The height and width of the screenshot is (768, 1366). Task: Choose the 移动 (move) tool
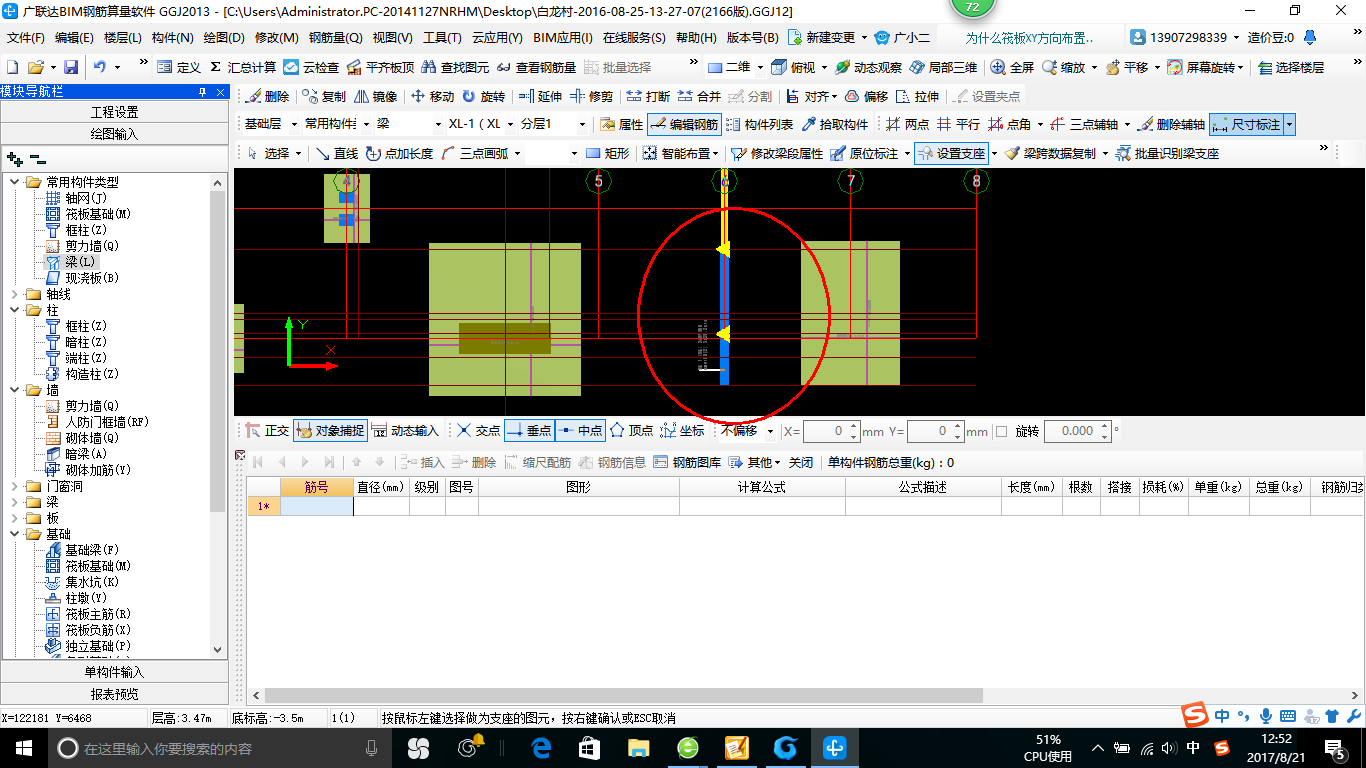tap(432, 97)
